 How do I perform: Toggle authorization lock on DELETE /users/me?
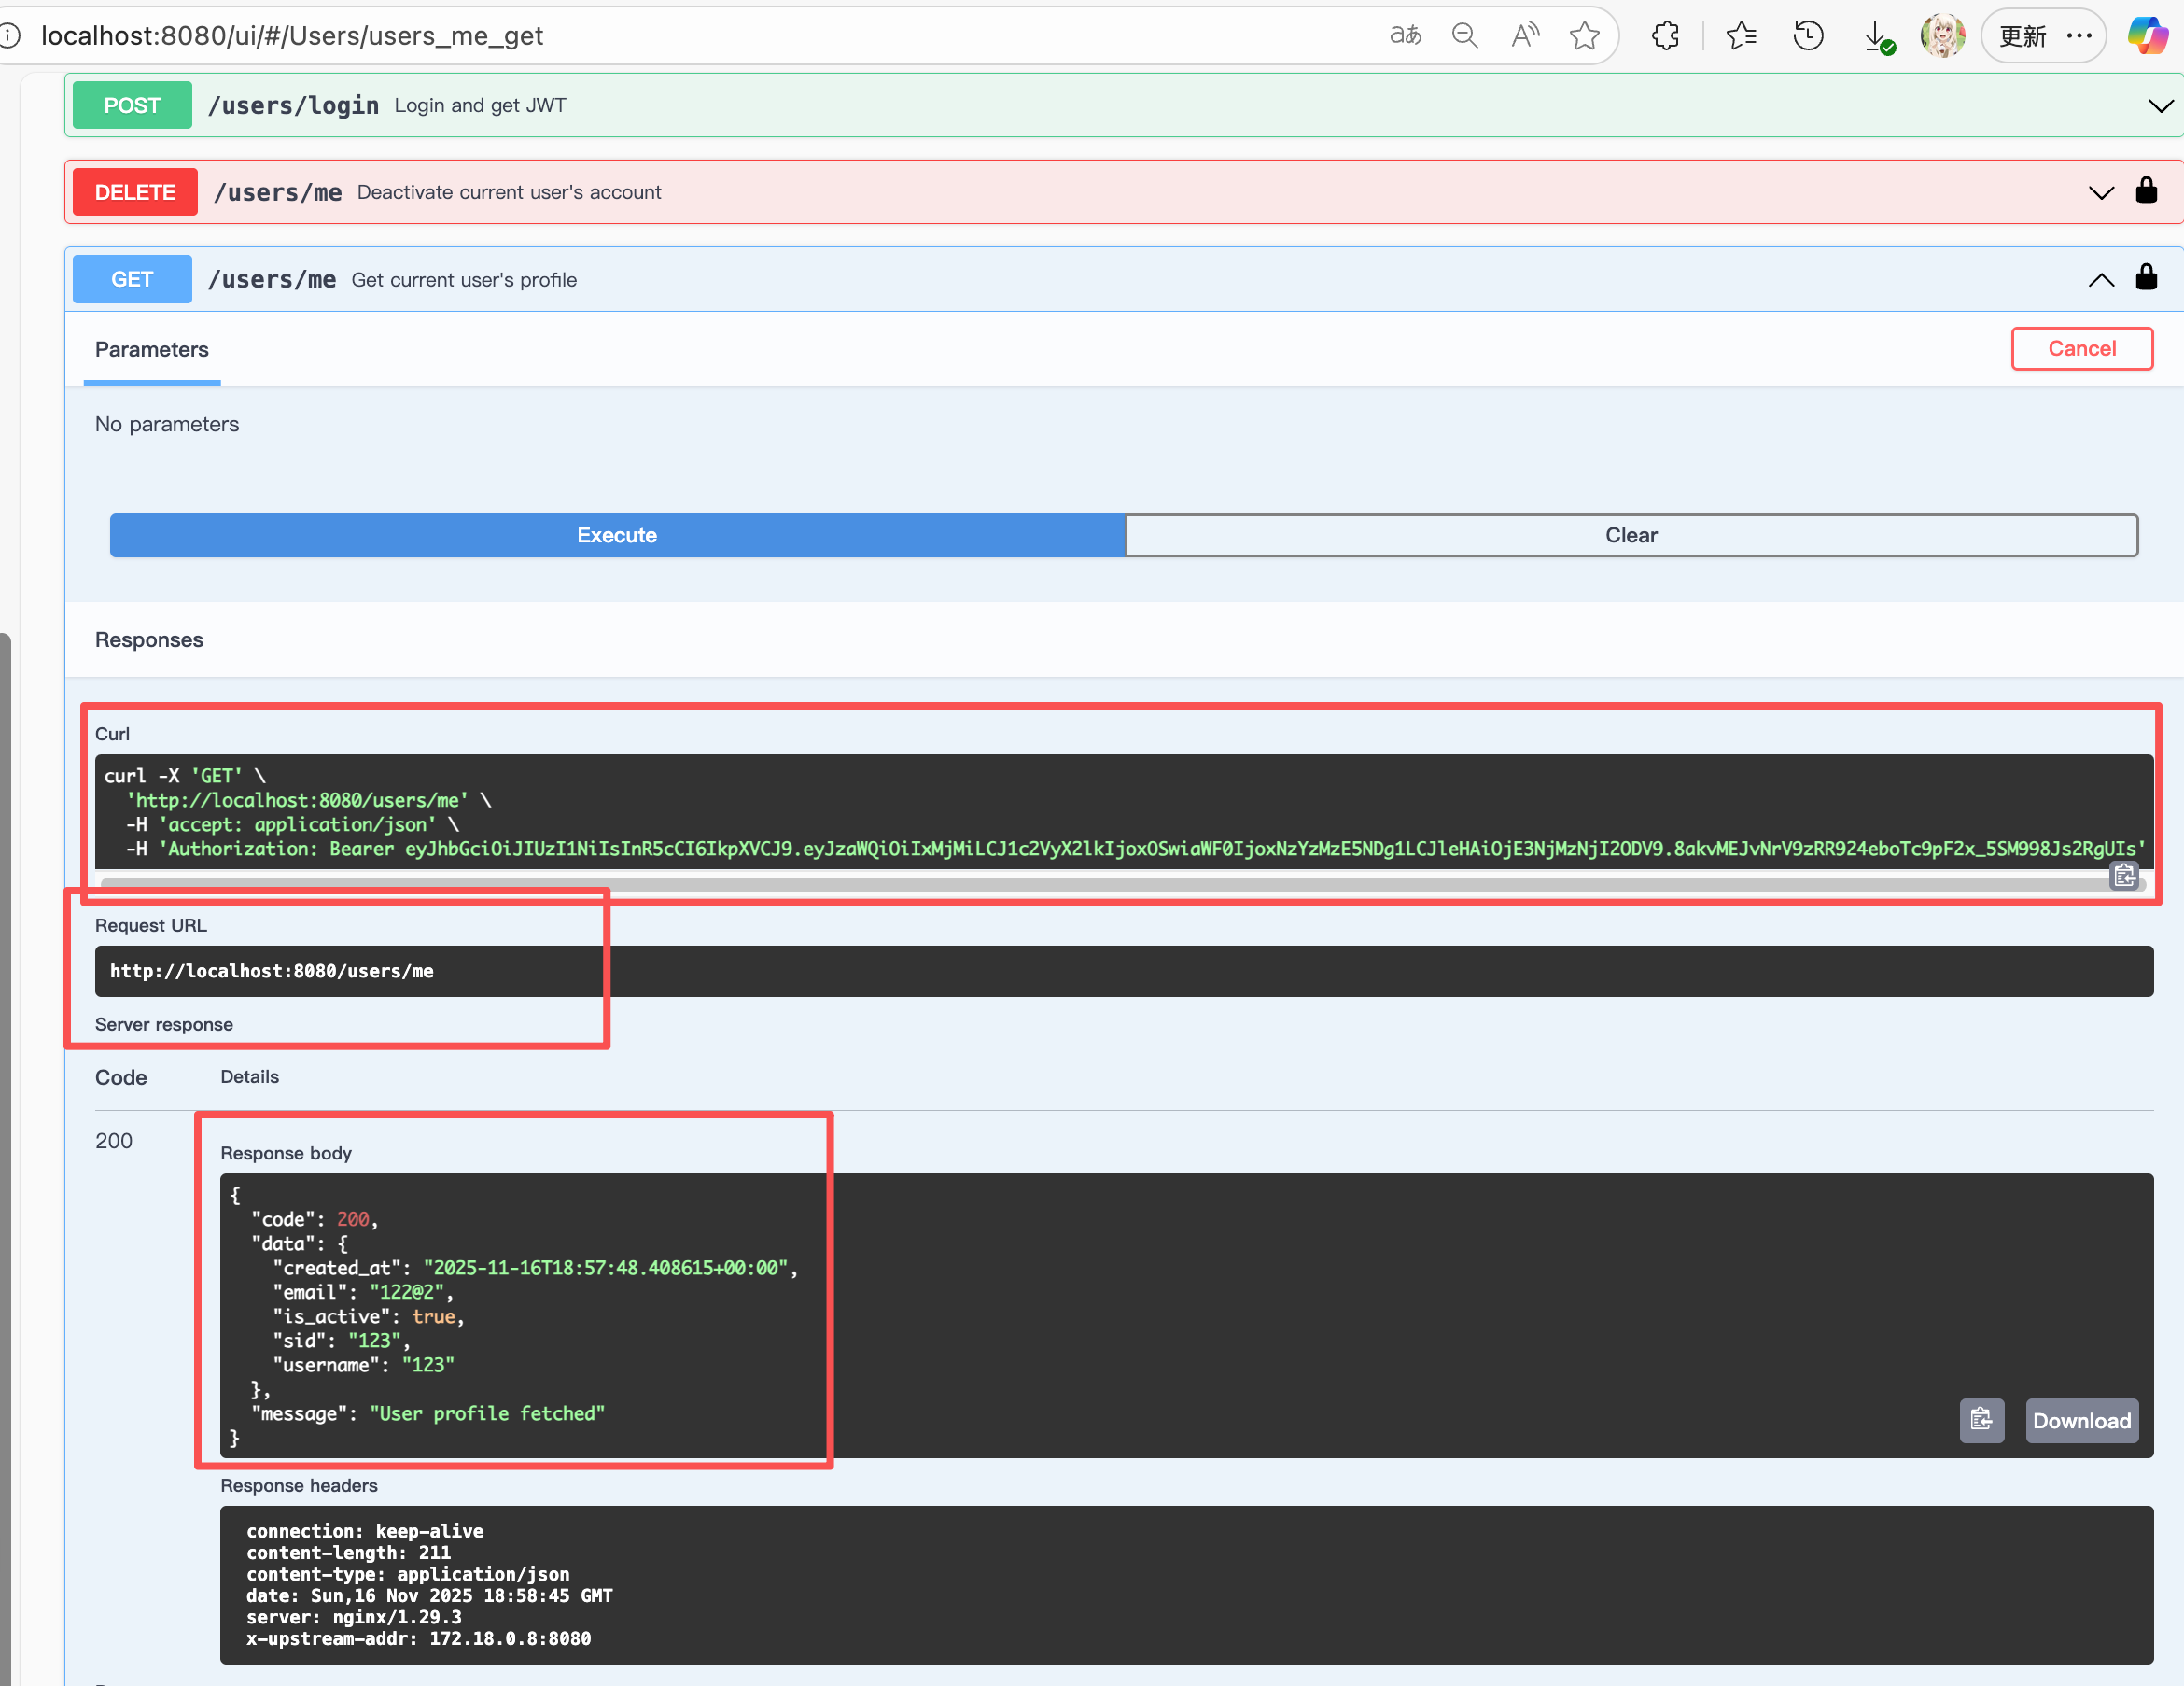[x=2146, y=191]
